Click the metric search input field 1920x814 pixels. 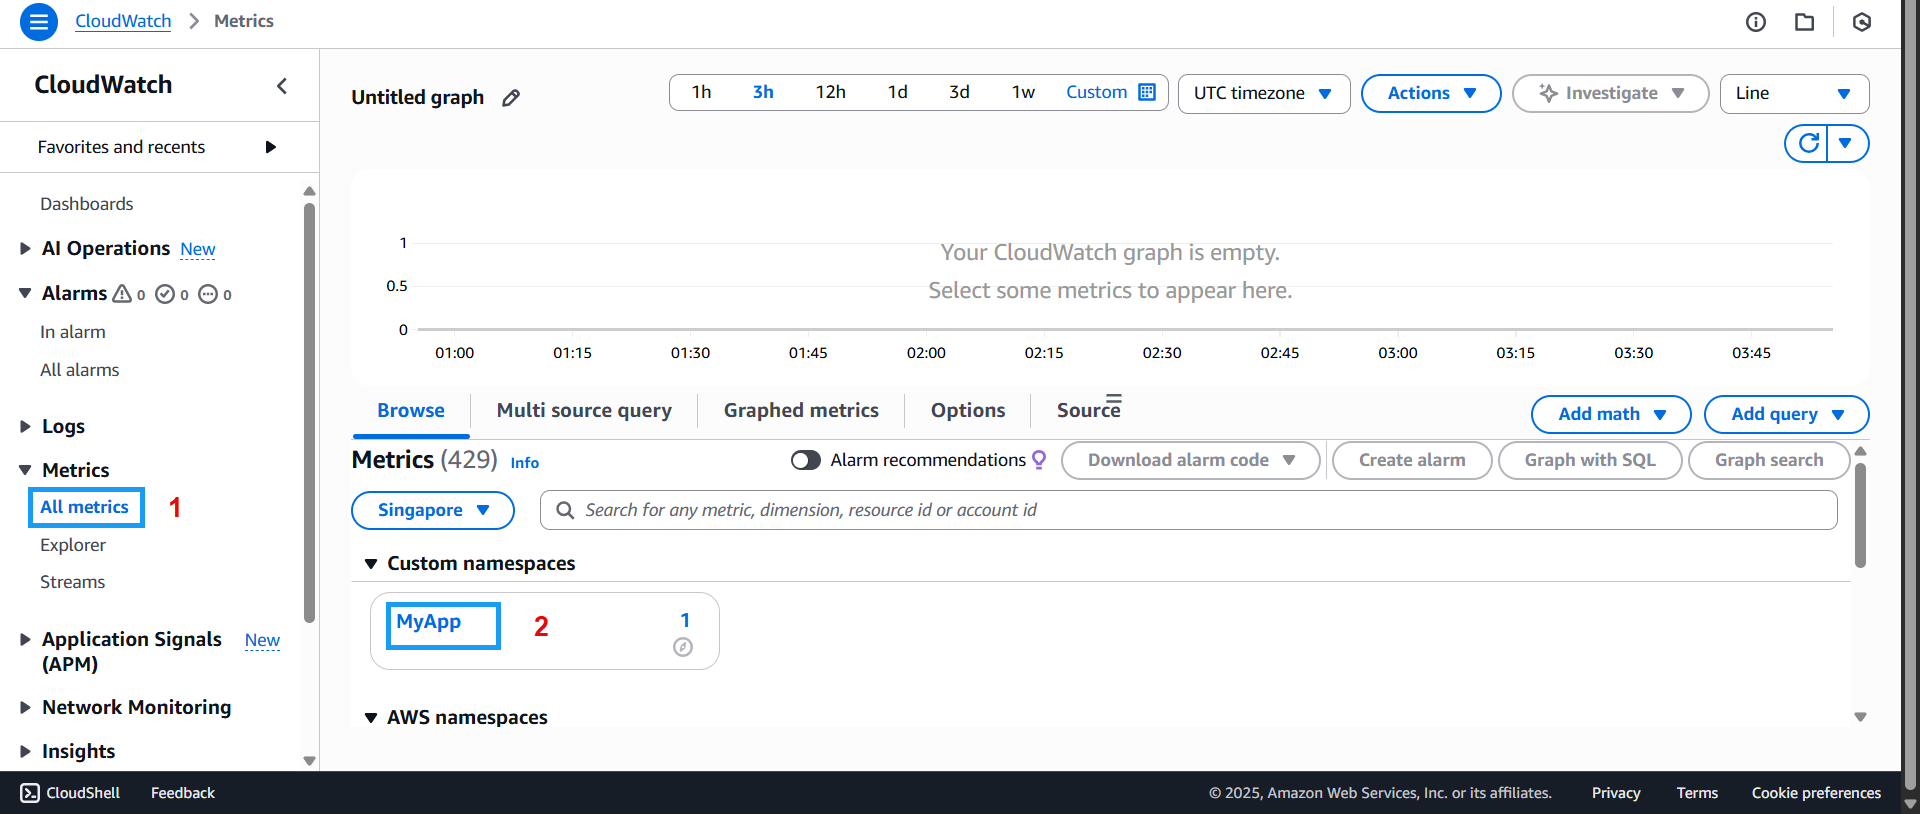(1188, 510)
